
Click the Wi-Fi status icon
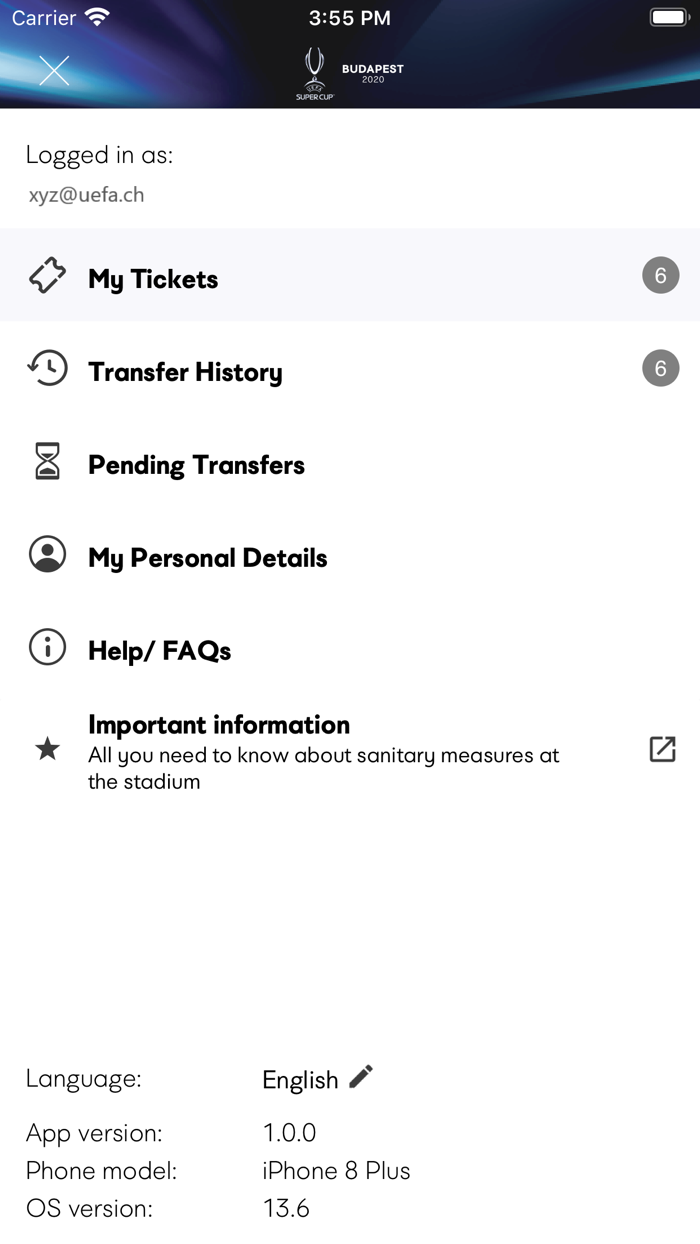(96, 15)
